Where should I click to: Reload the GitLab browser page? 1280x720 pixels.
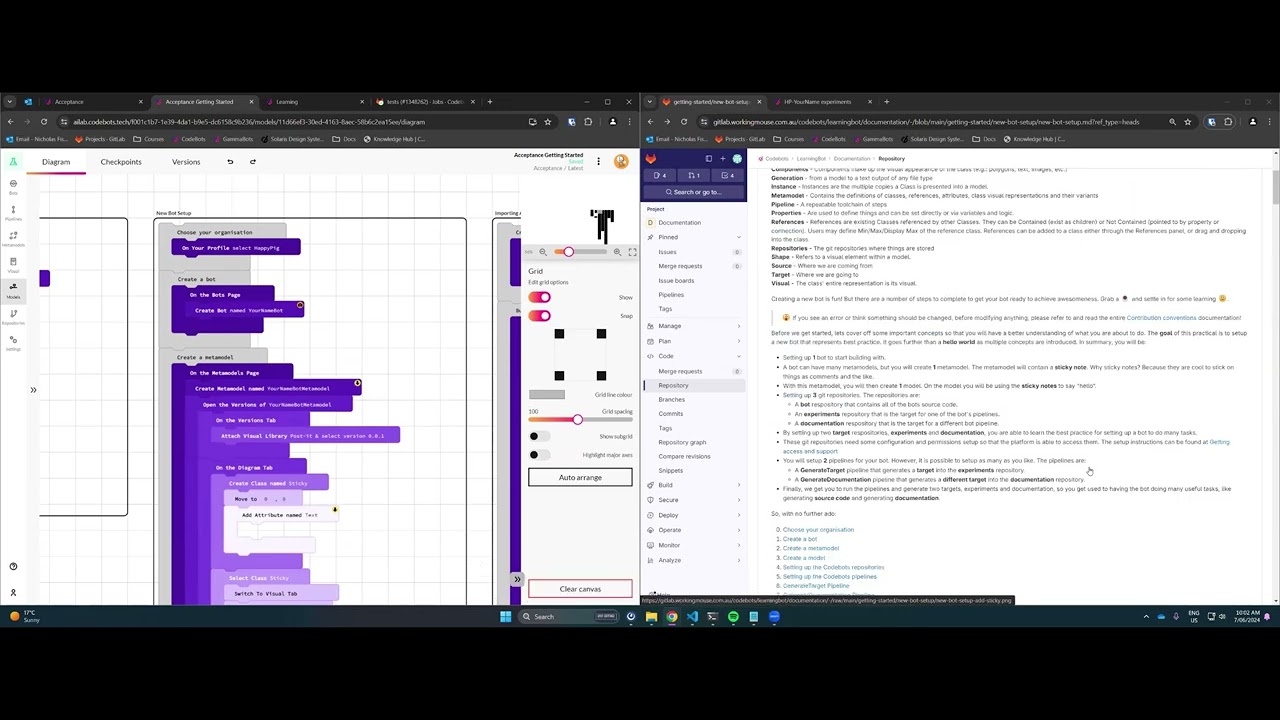(684, 122)
